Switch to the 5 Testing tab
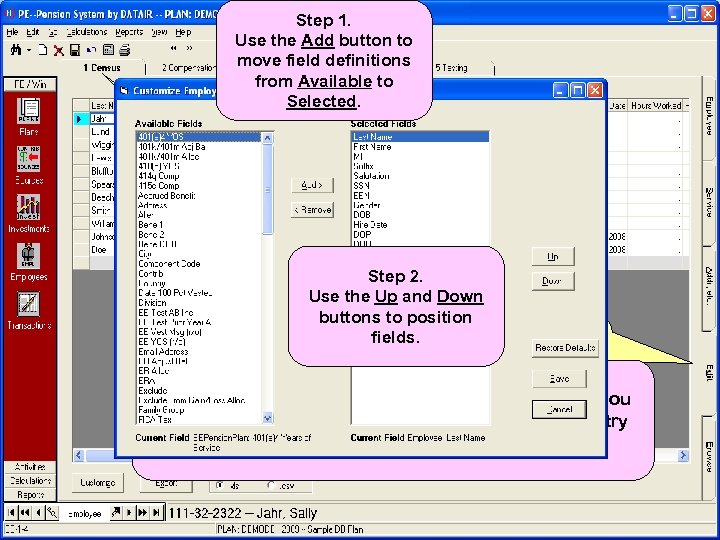 (x=451, y=68)
